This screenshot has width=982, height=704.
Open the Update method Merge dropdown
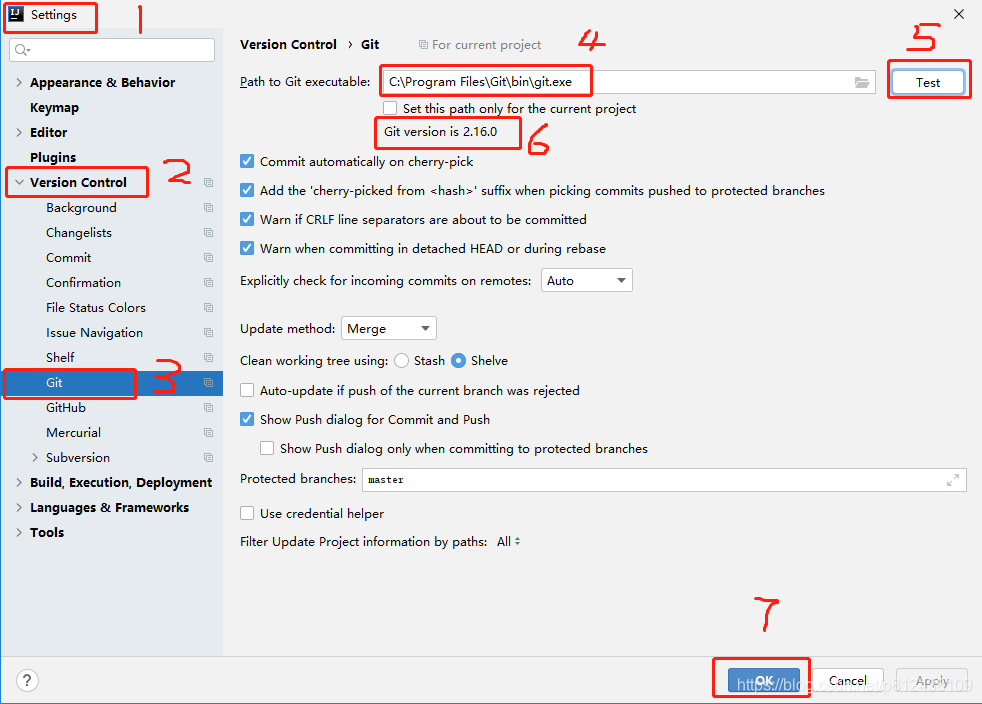click(x=388, y=328)
